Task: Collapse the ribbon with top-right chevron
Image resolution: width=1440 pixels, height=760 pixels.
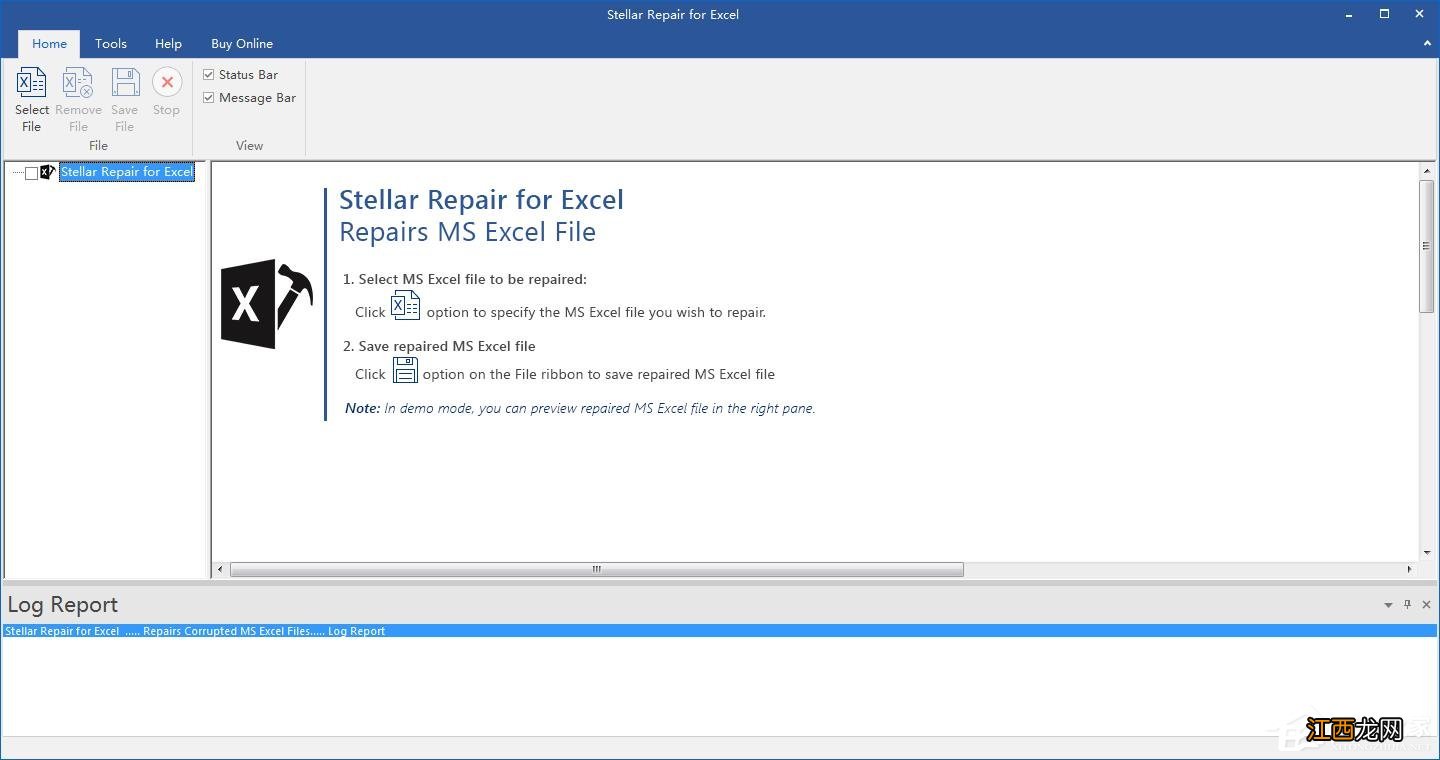Action: [1427, 44]
